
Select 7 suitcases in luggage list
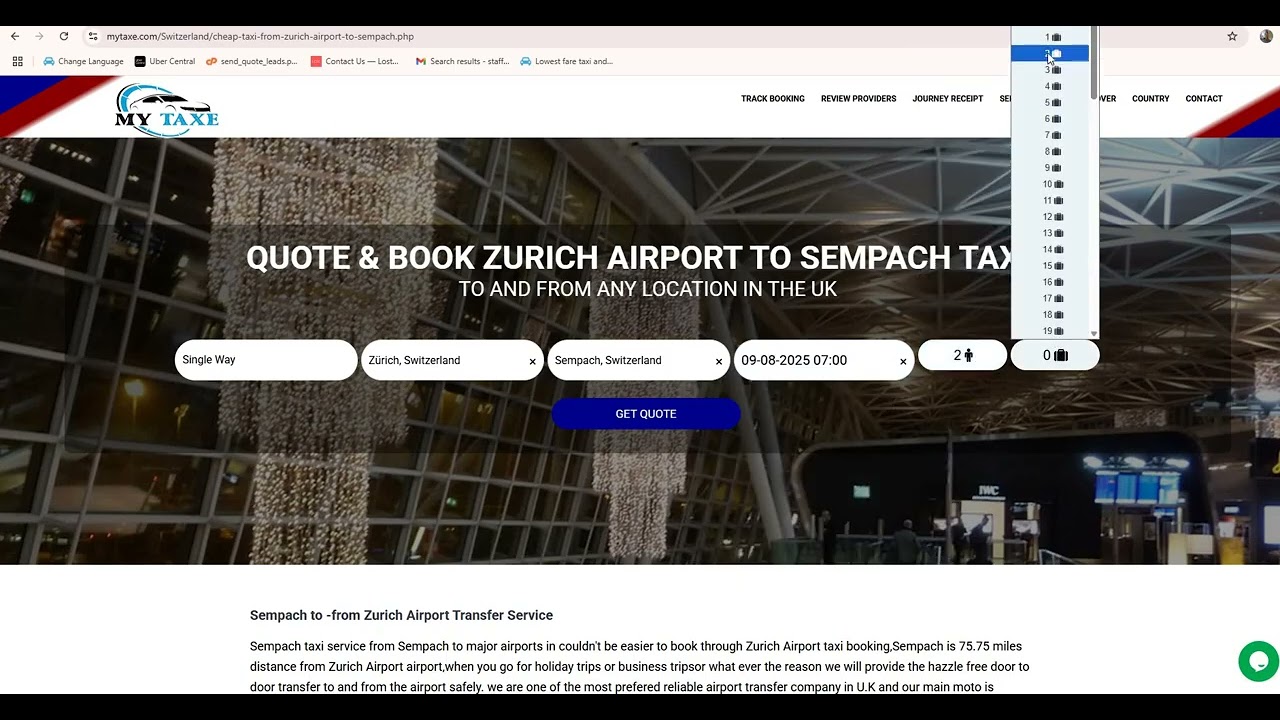[x=1050, y=135]
